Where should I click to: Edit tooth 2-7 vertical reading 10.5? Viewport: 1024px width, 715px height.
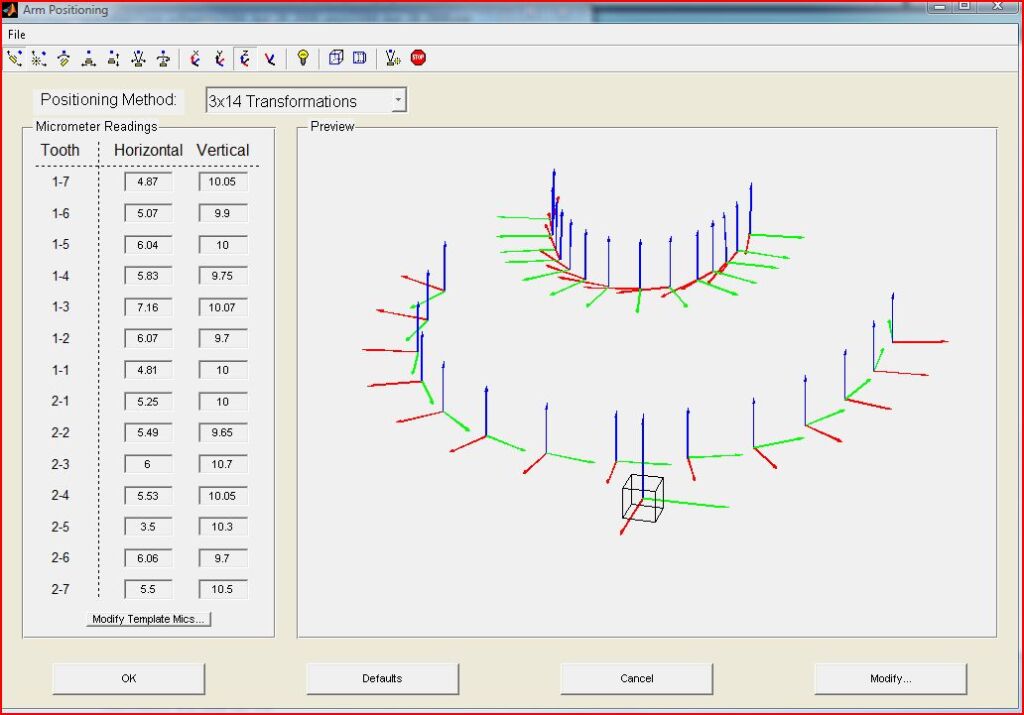(223, 589)
